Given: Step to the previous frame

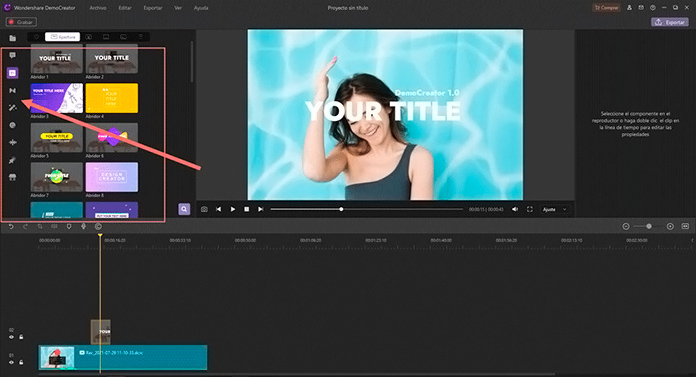Looking at the screenshot, I should [218, 209].
